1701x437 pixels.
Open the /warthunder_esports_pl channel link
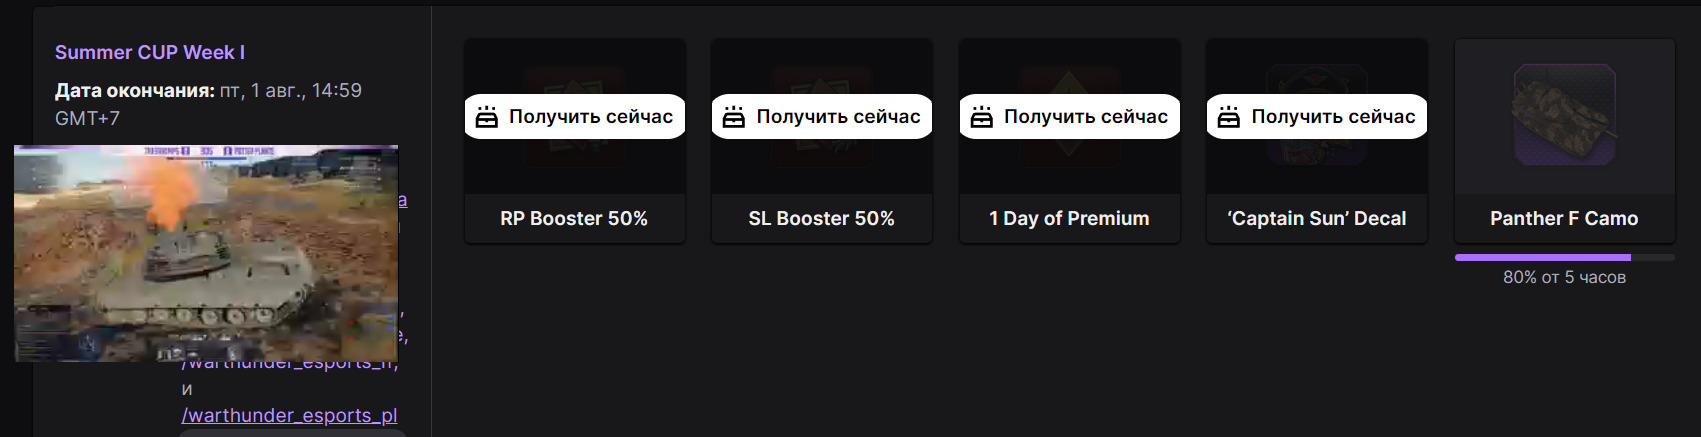coord(289,415)
